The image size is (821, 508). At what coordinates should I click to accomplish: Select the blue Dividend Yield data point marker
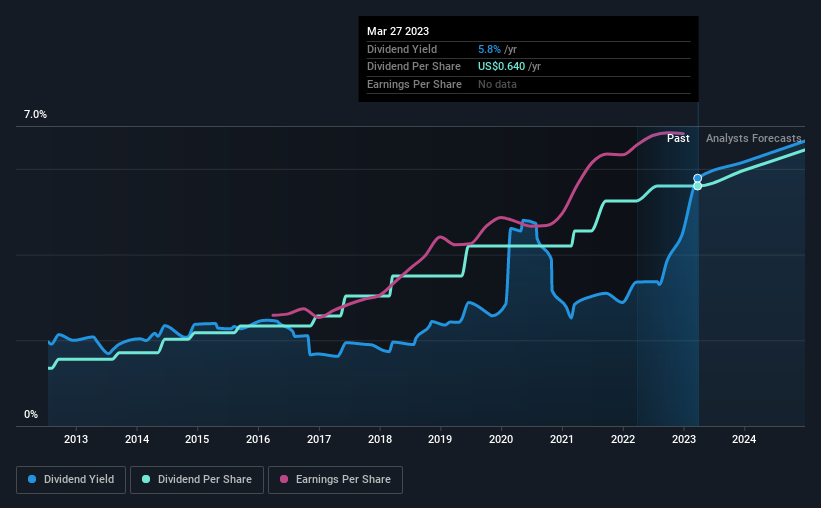pos(697,179)
